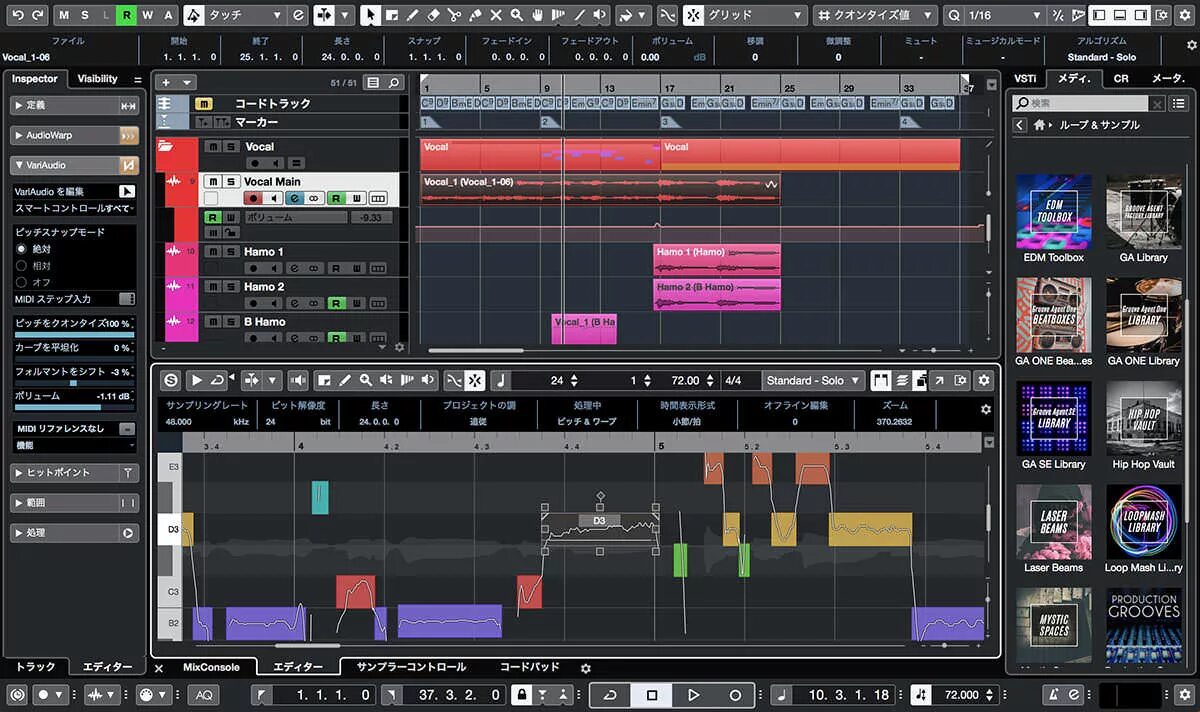Click transport Stop button
The height and width of the screenshot is (712, 1200).
pos(652,695)
